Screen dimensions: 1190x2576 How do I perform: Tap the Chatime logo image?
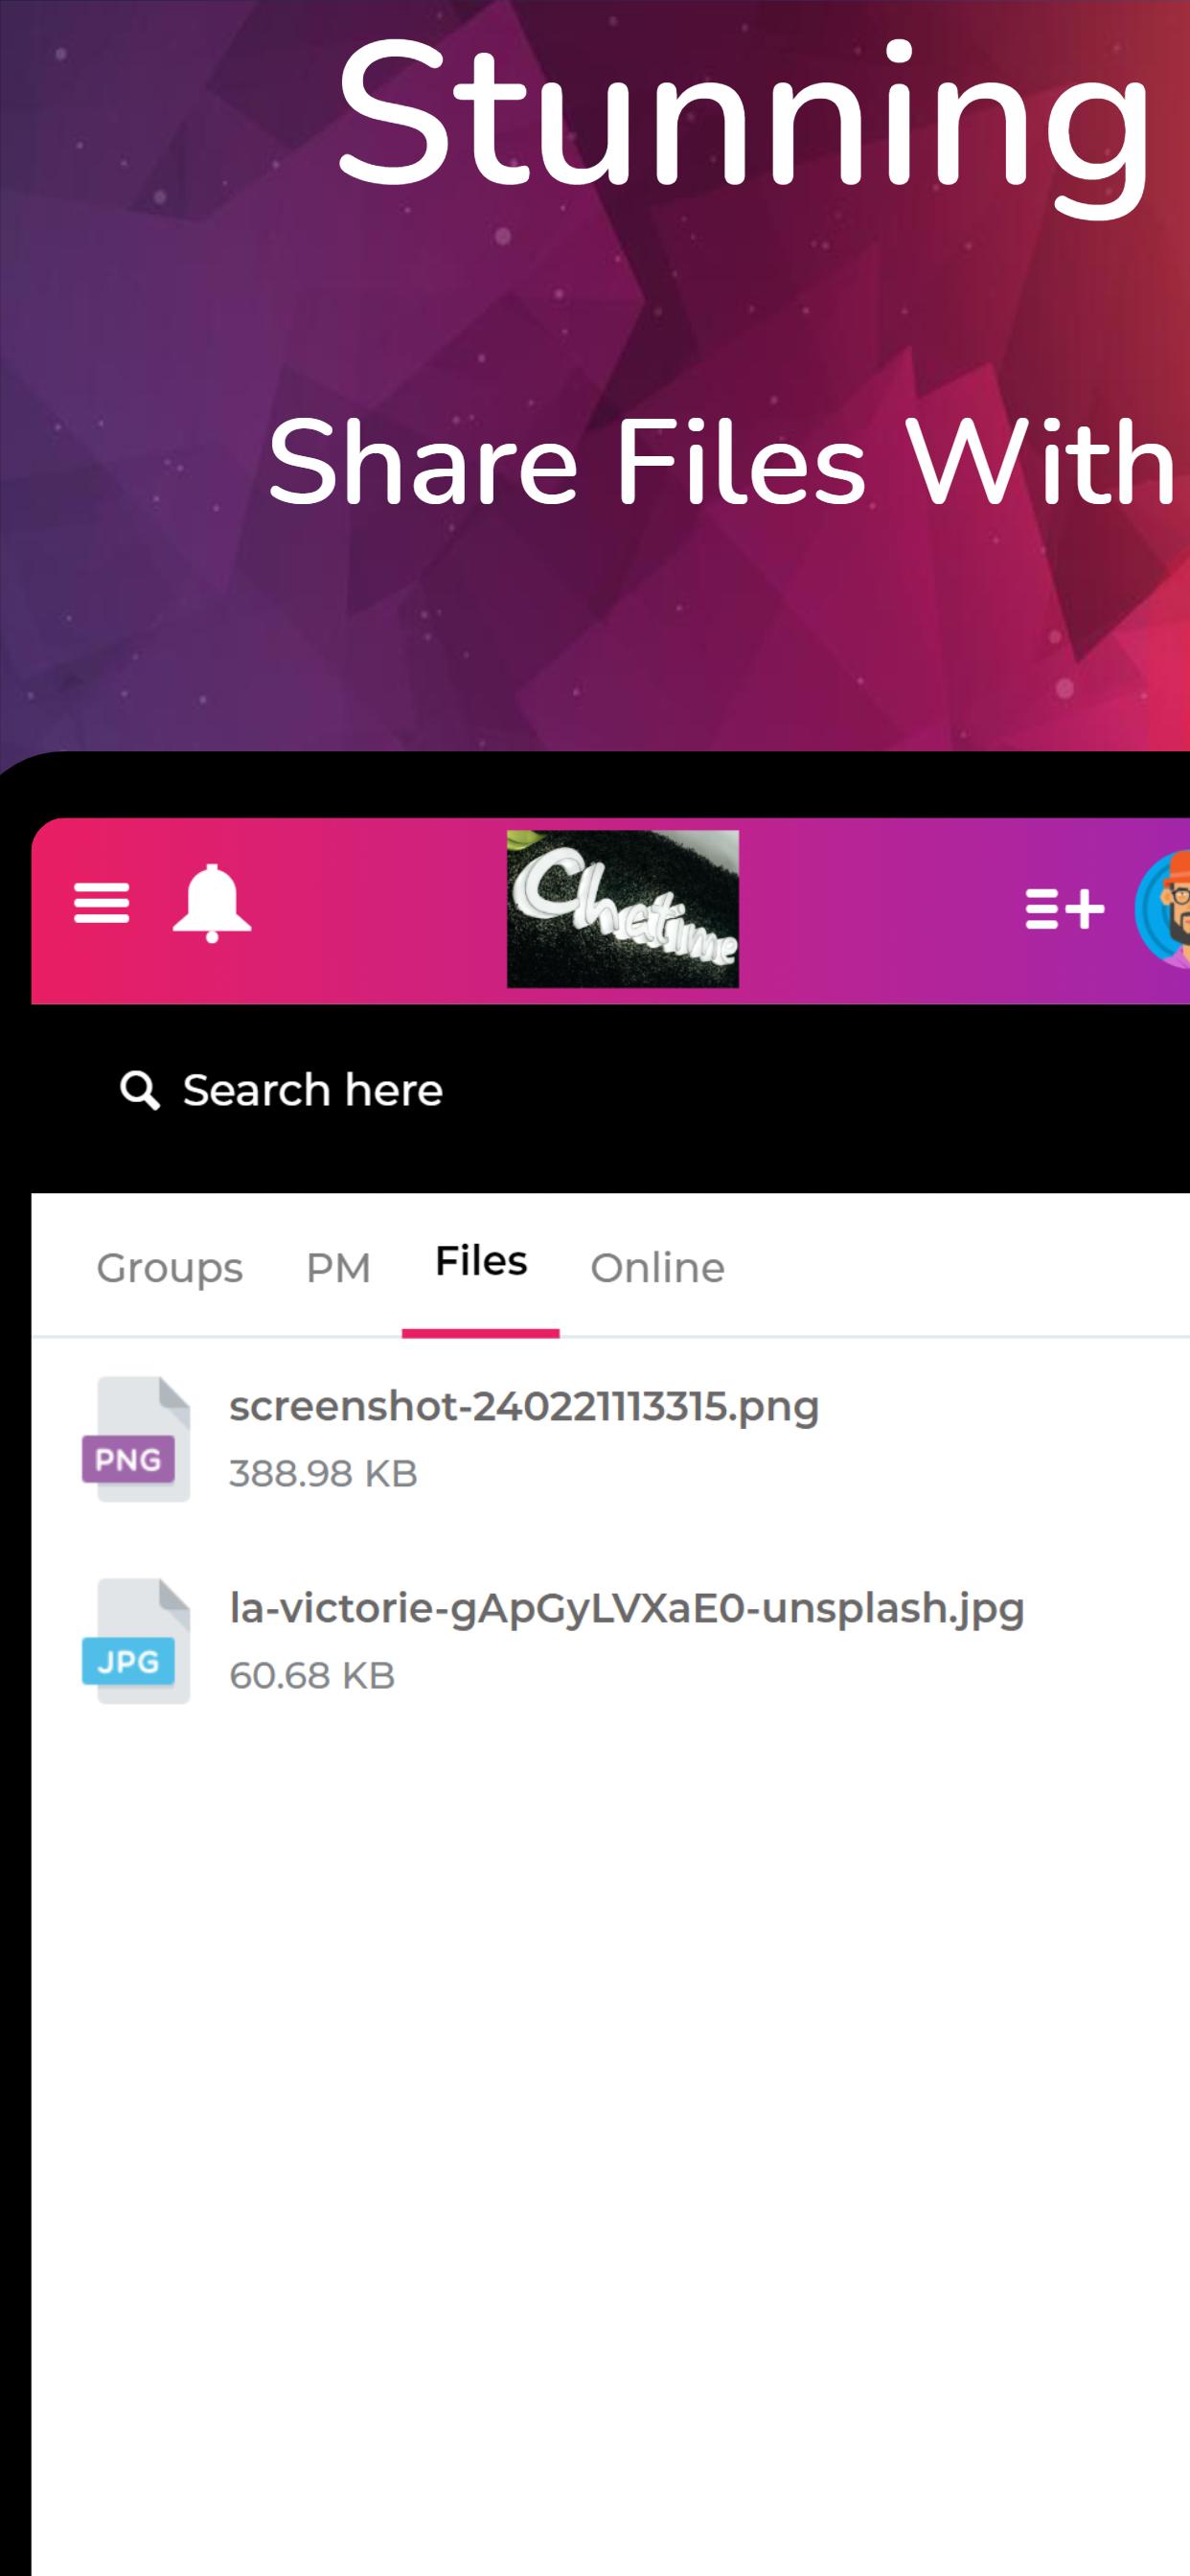[x=623, y=909]
